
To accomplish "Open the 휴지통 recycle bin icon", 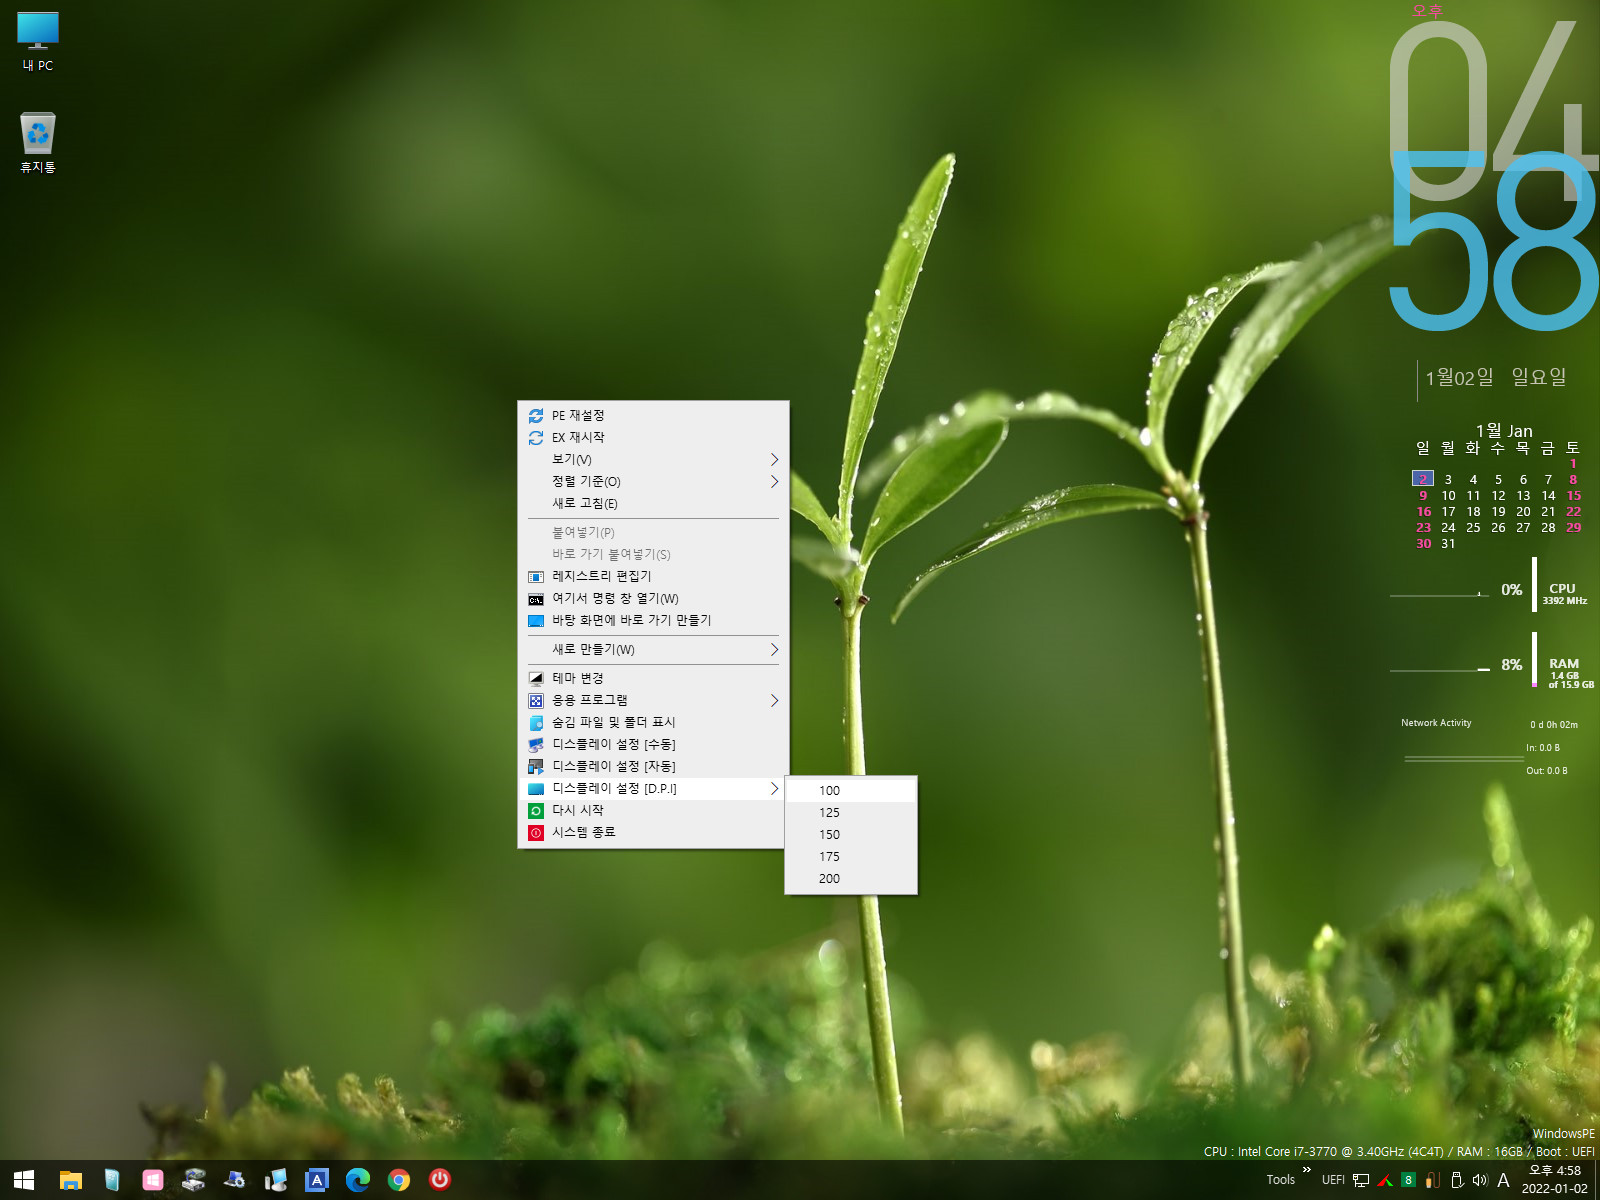I will point(38,143).
